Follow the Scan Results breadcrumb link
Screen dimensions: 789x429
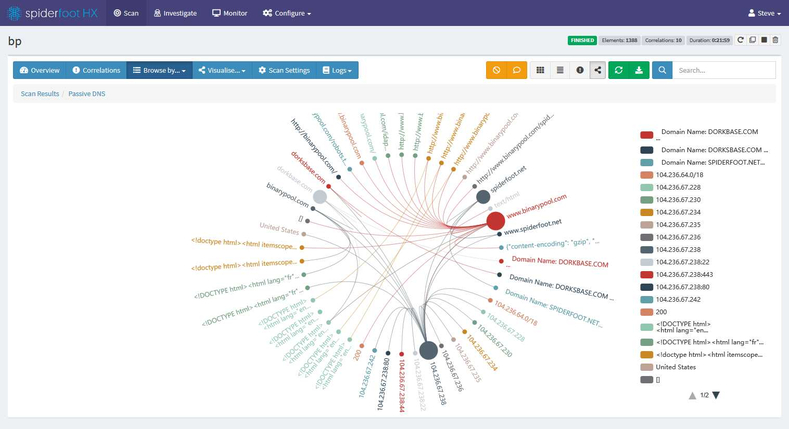[x=40, y=94]
